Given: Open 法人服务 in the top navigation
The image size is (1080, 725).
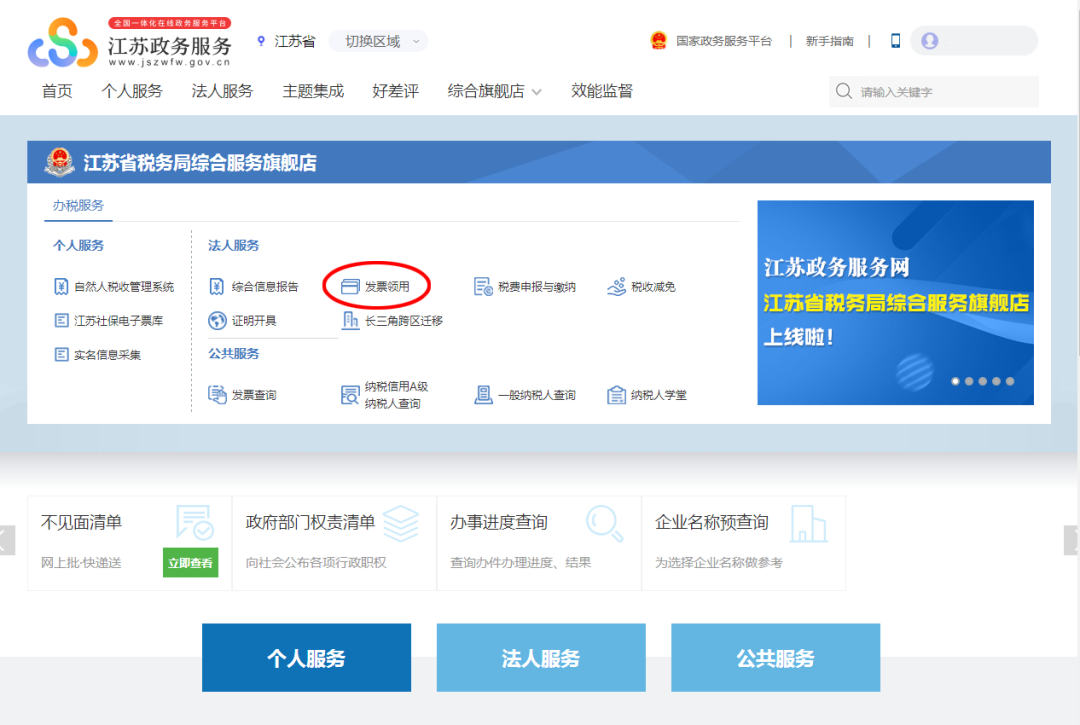Looking at the screenshot, I should [x=222, y=91].
